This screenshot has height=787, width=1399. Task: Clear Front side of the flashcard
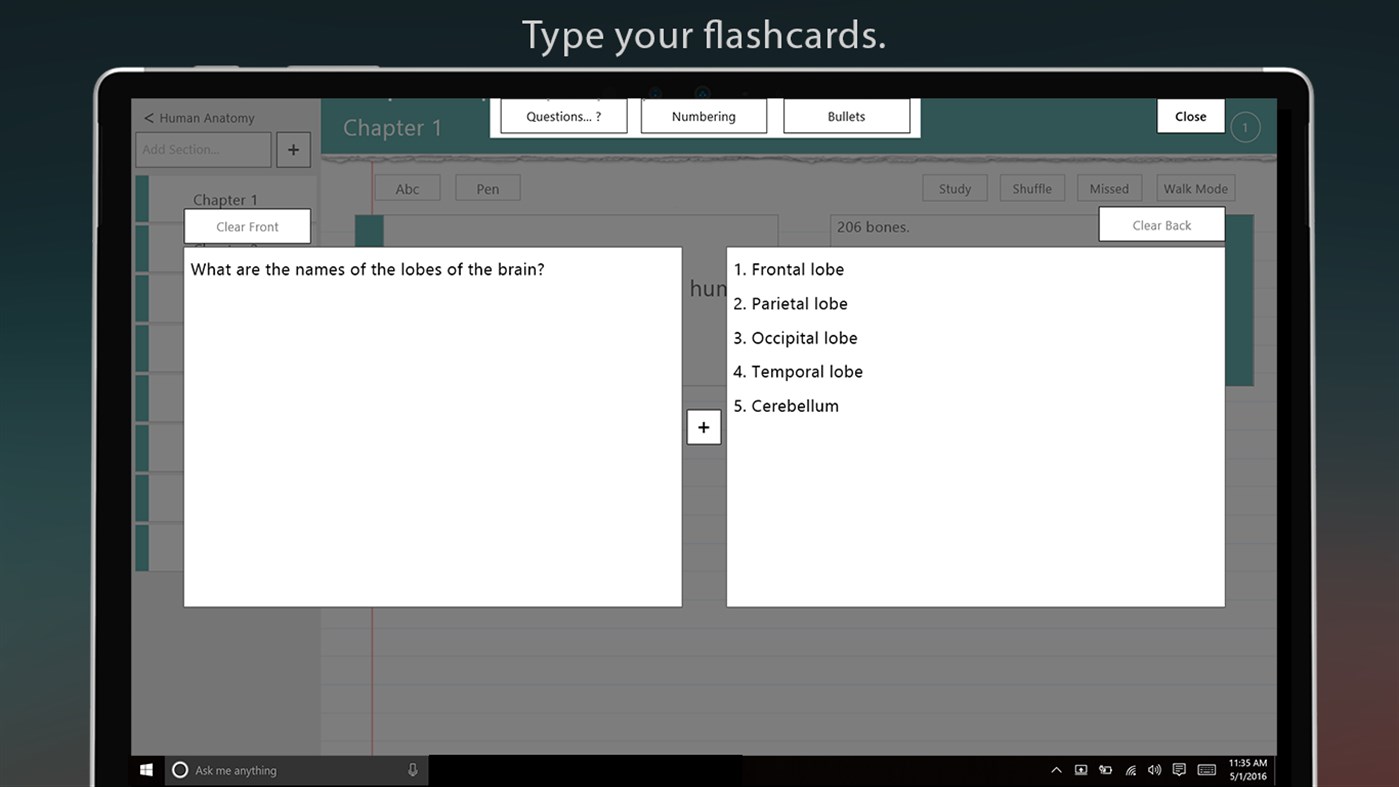click(246, 226)
